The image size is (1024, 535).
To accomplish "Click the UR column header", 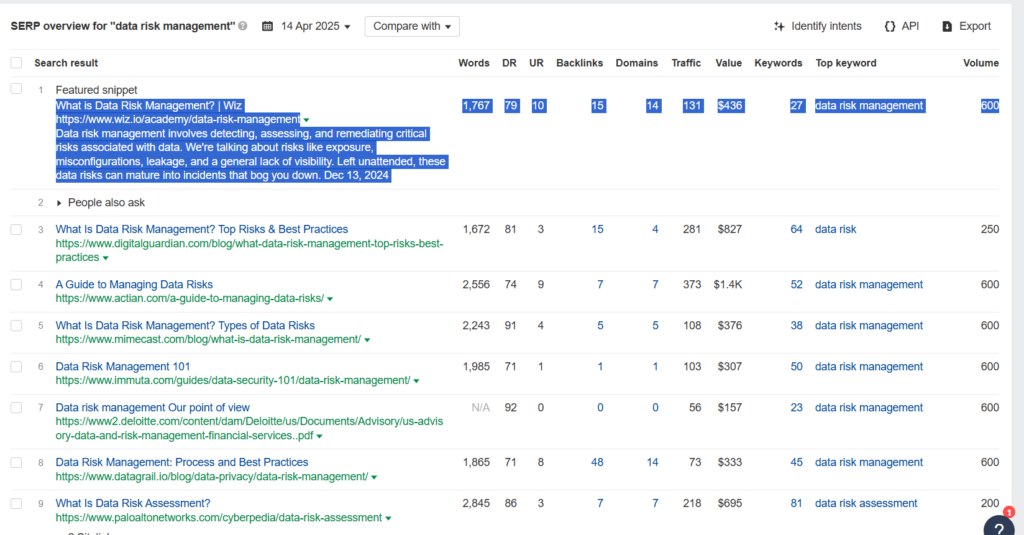I will pyautogui.click(x=536, y=63).
